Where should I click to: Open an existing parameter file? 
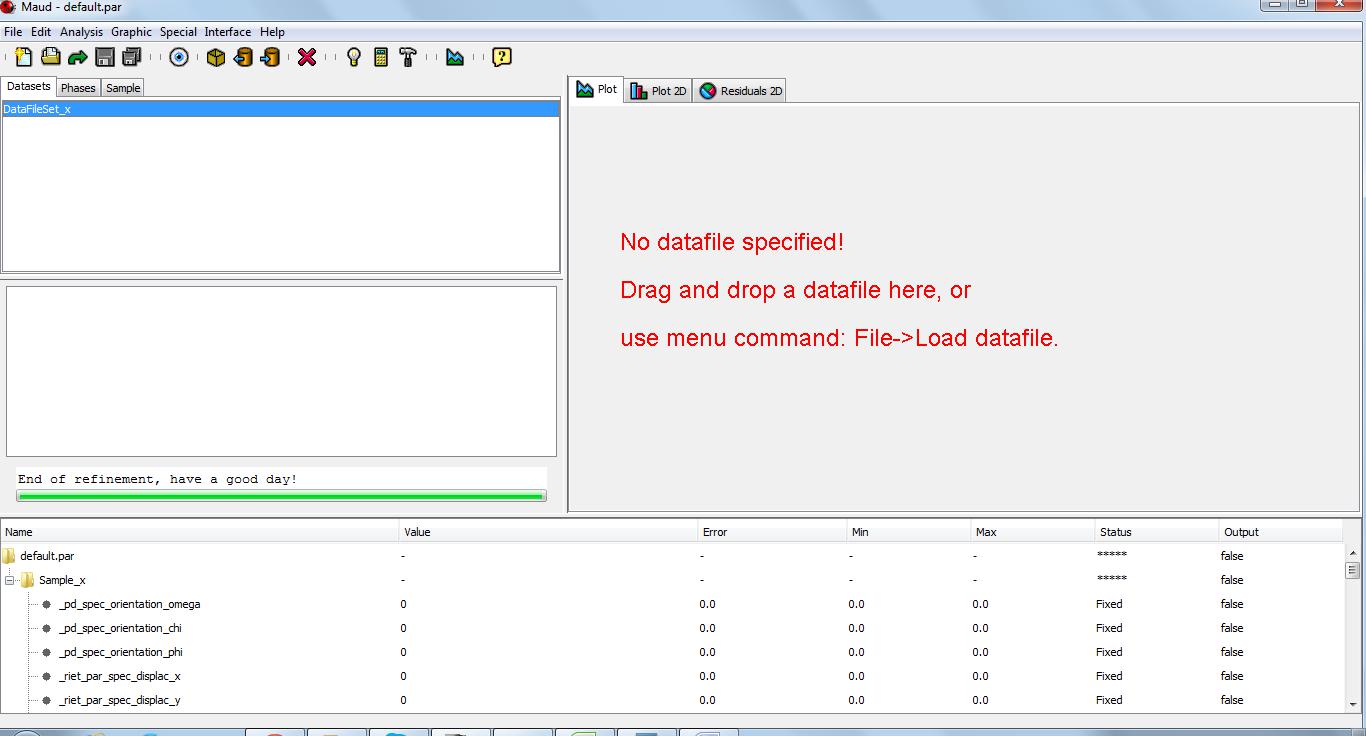pyautogui.click(x=50, y=57)
